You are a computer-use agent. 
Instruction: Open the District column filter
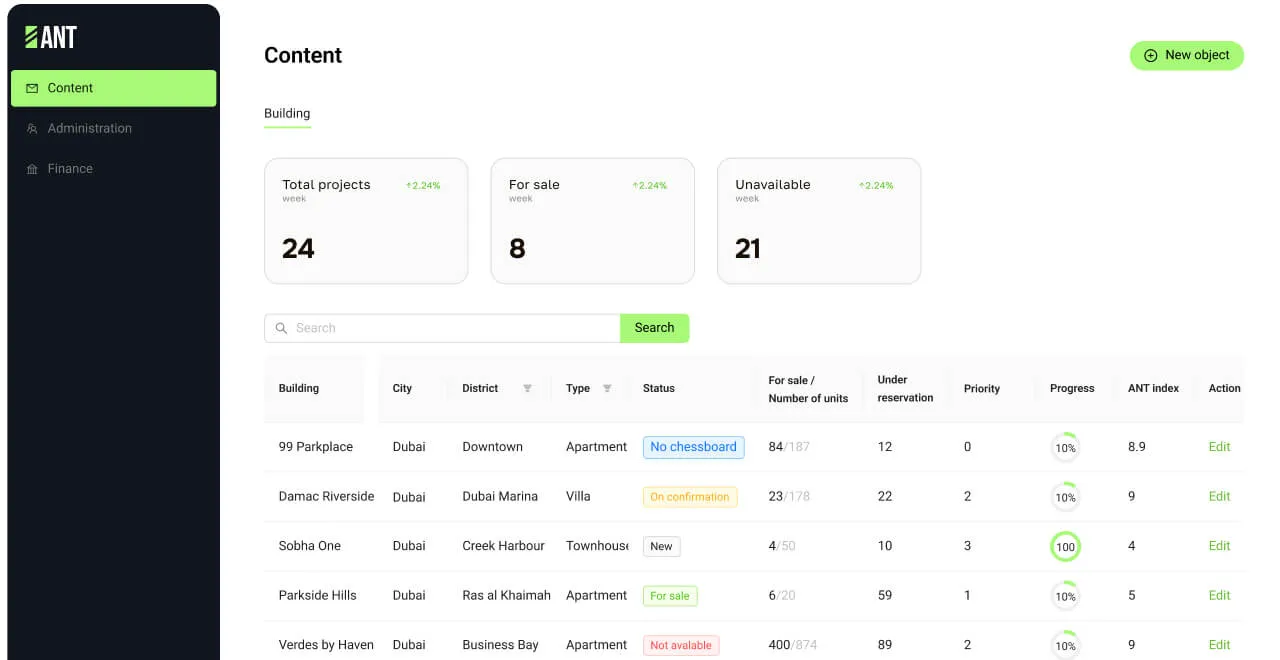pyautogui.click(x=527, y=388)
